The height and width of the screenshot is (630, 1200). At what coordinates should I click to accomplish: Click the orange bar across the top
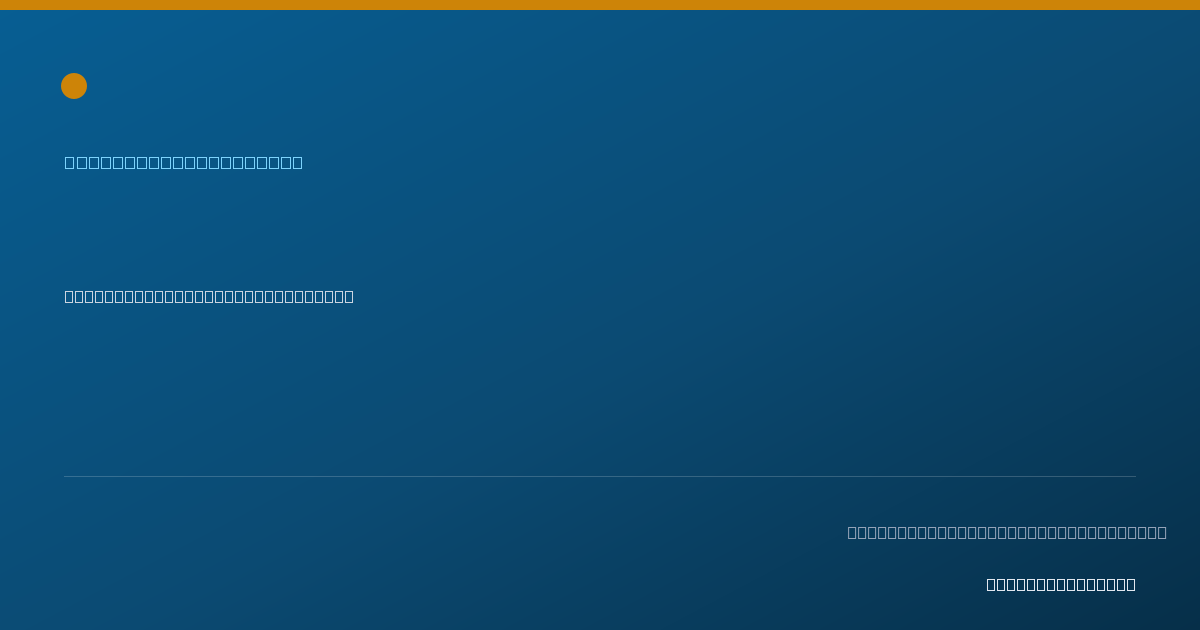click(x=600, y=5)
